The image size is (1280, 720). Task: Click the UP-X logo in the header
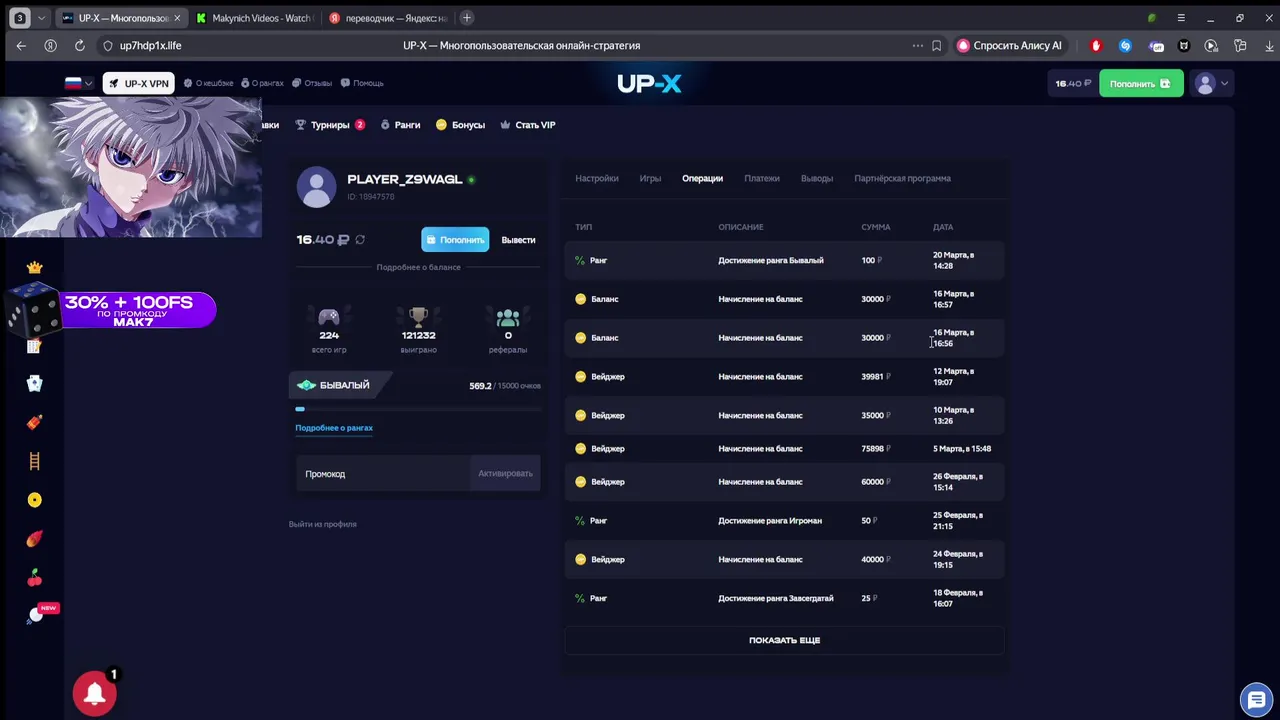[649, 84]
